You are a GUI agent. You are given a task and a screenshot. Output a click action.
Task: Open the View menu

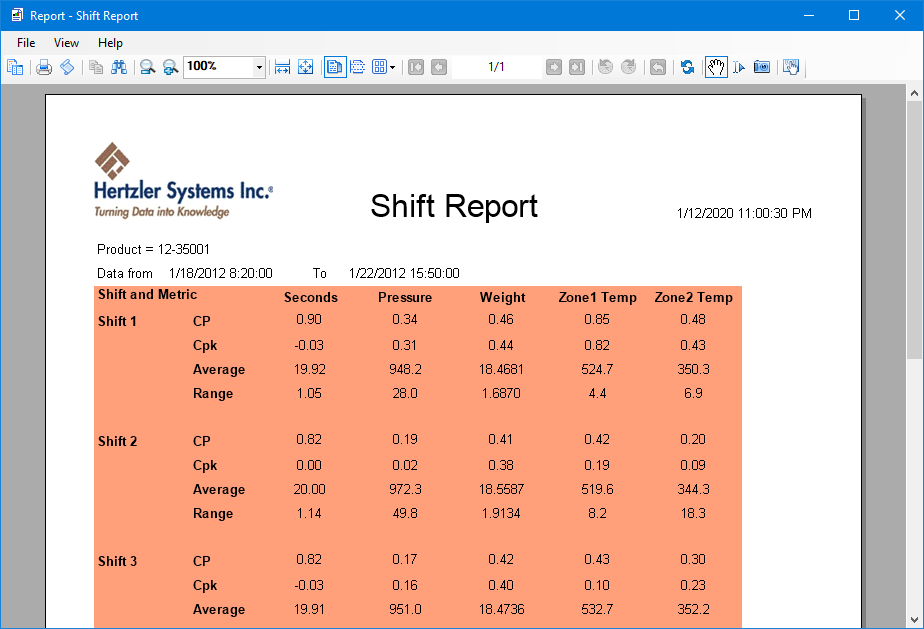(66, 43)
